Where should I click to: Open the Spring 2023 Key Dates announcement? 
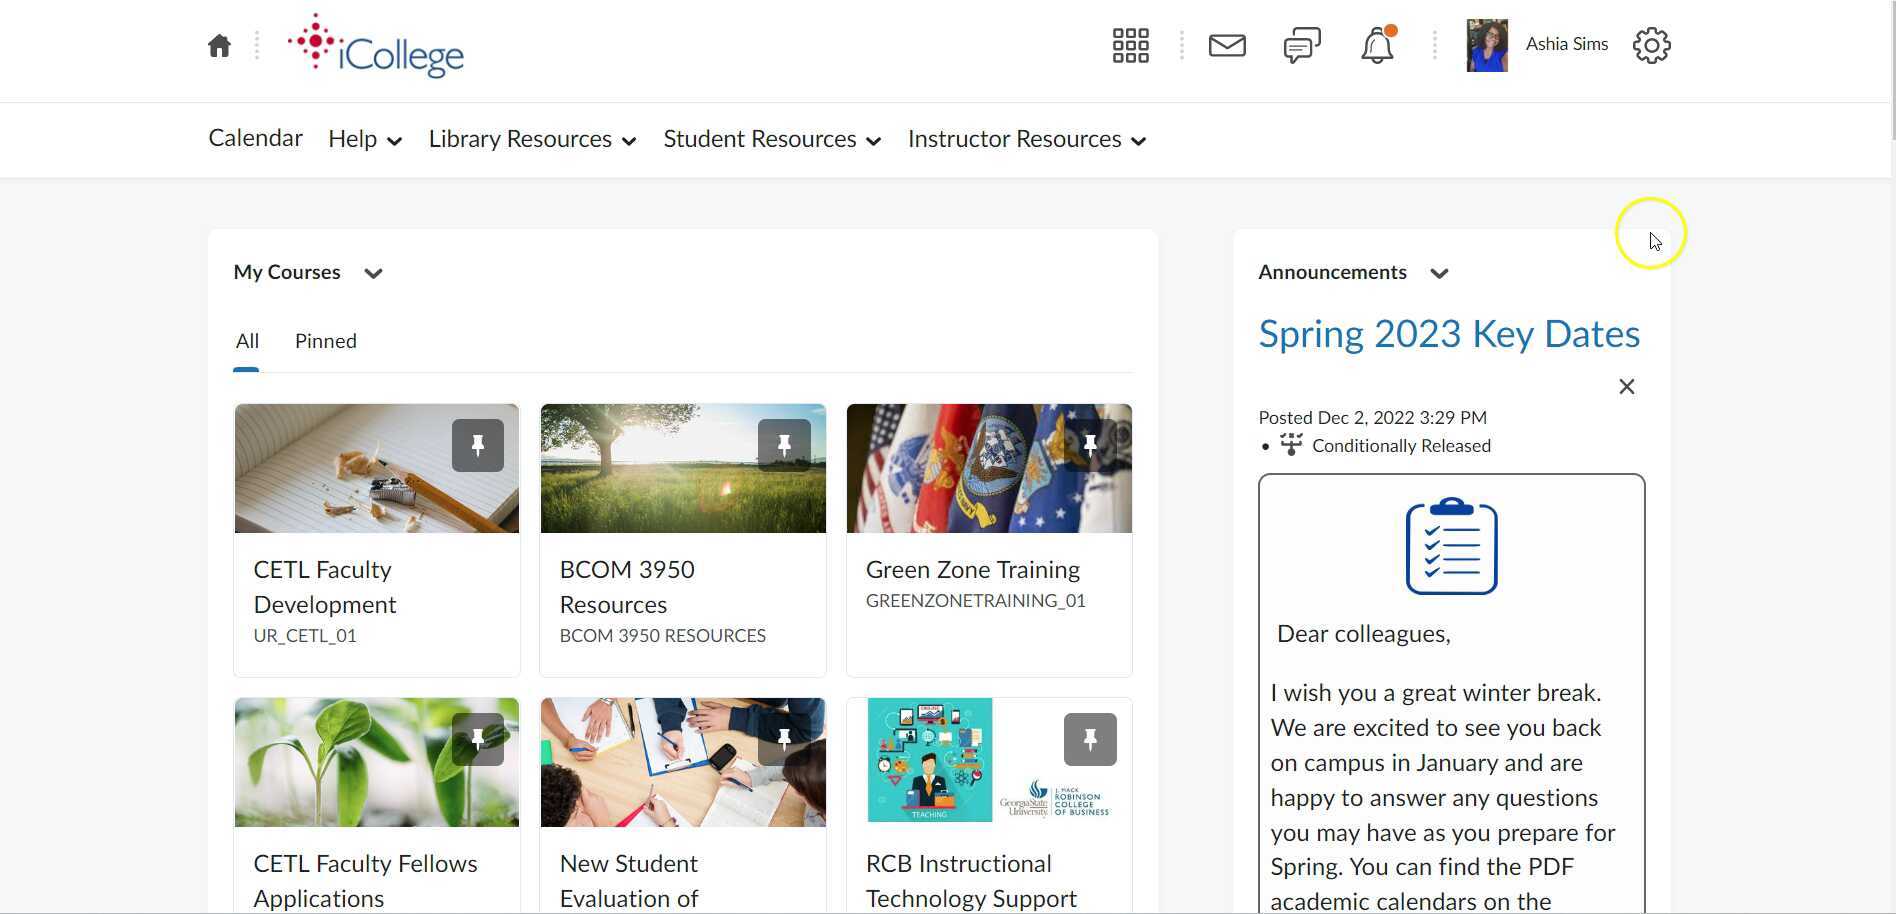[1449, 334]
